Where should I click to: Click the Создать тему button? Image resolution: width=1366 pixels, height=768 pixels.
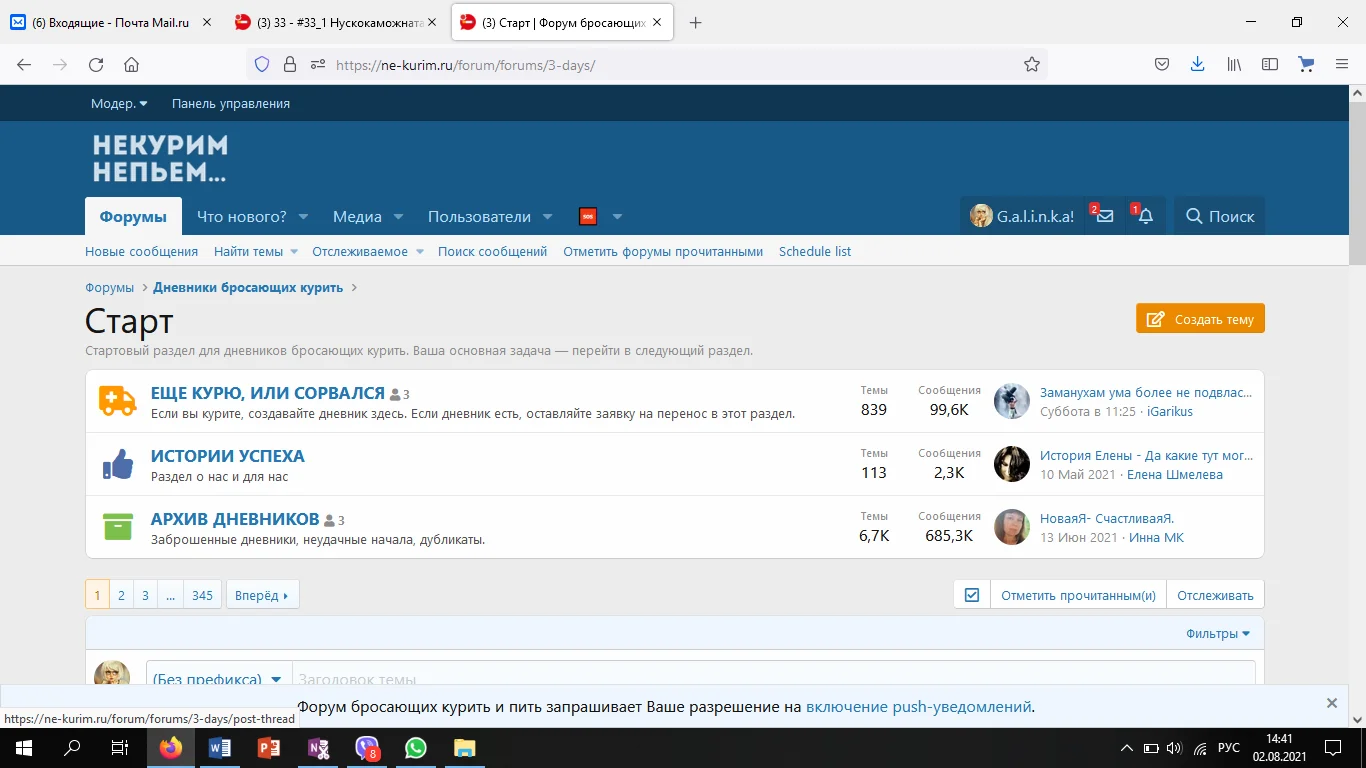1200,319
